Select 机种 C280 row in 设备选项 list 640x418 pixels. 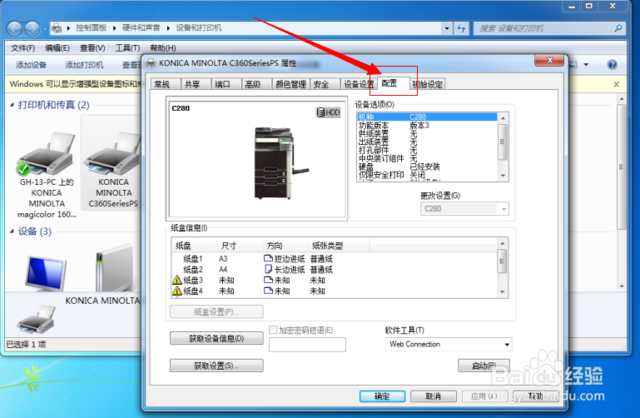tap(427, 117)
